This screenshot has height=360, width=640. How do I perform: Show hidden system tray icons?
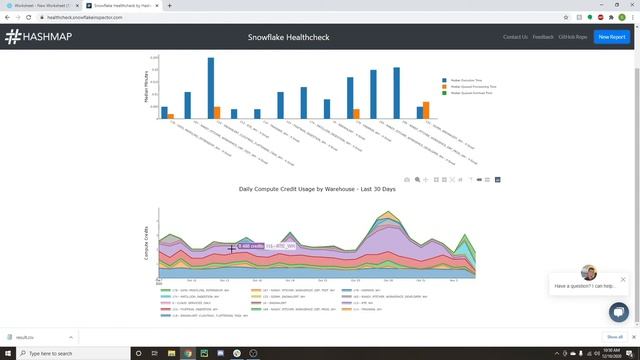click(557, 353)
